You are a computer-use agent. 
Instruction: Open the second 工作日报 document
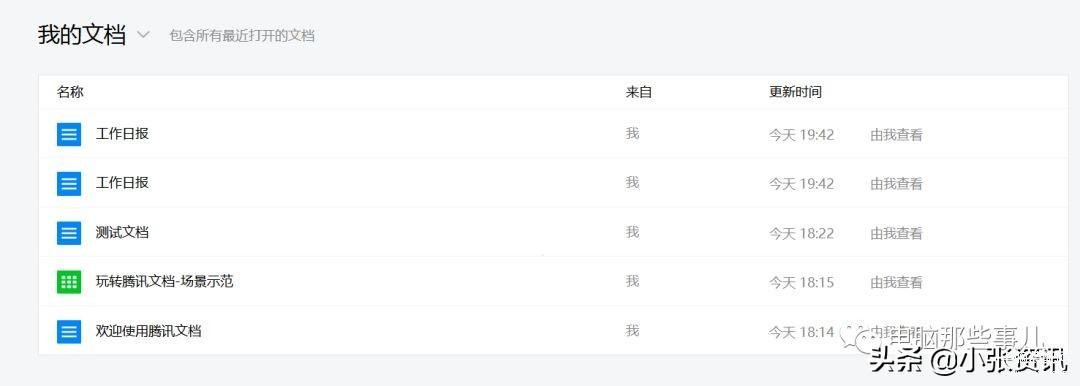click(x=122, y=183)
